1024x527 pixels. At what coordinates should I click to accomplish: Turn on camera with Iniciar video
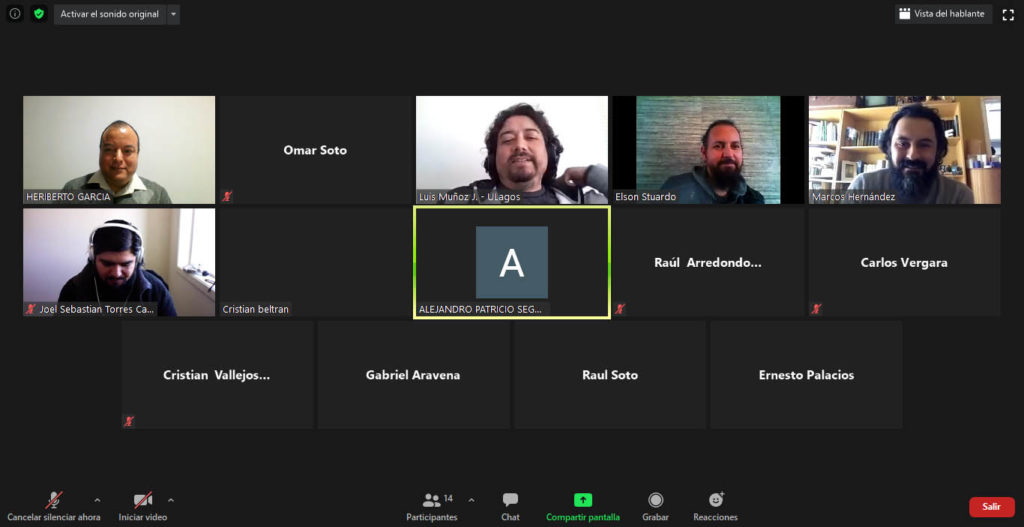[143, 506]
